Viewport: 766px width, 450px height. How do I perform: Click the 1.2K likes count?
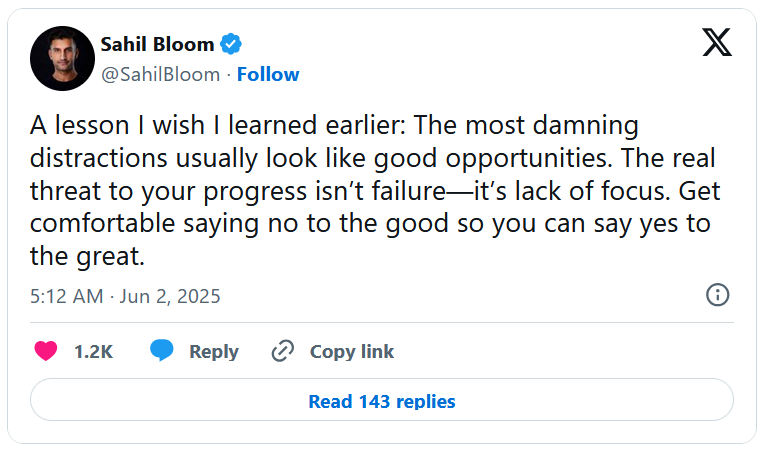tap(93, 351)
